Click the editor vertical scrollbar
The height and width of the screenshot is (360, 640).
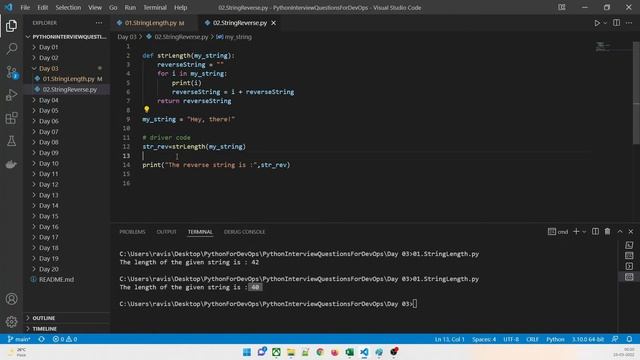coord(636,93)
